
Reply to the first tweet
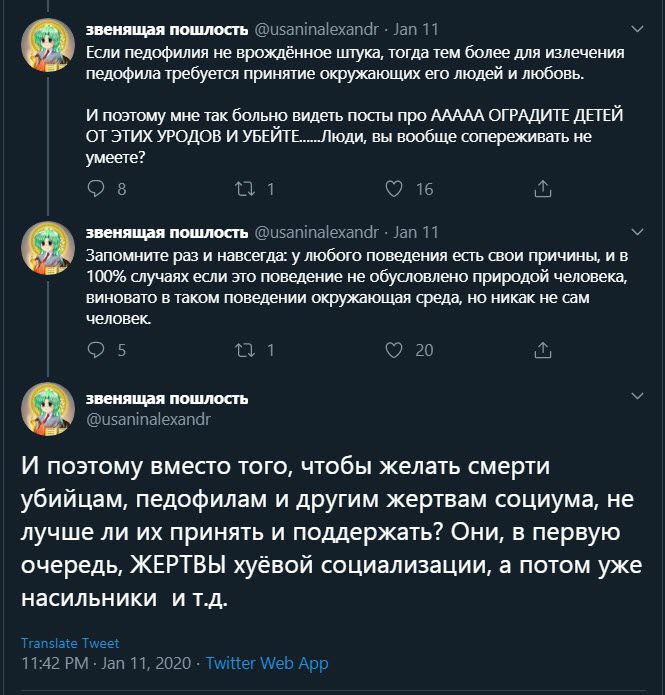click(x=97, y=189)
